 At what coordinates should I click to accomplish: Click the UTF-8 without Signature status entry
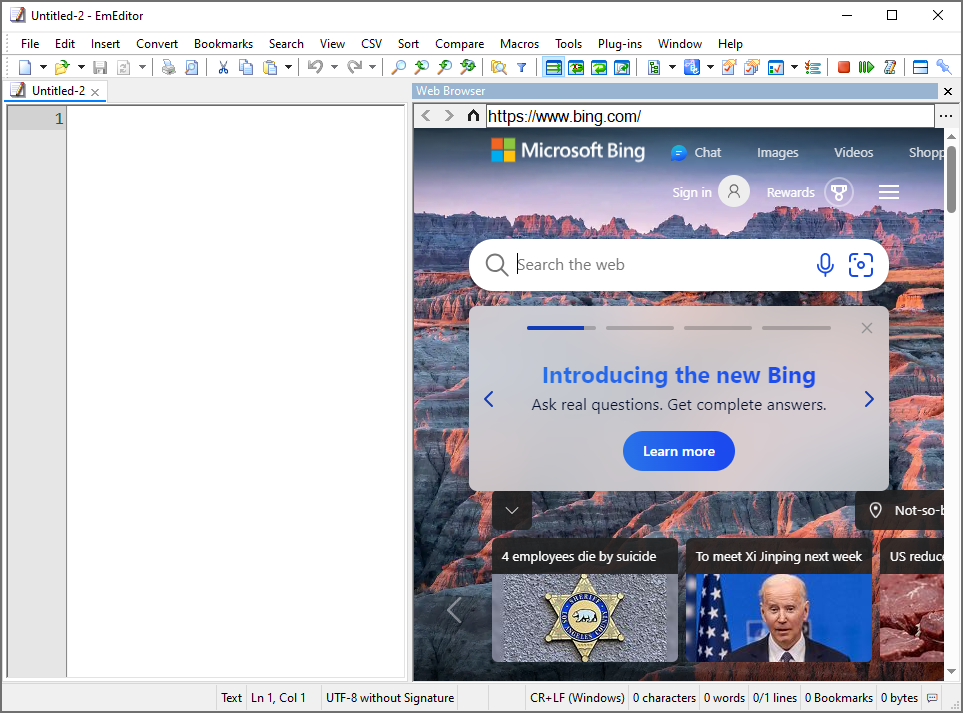[390, 698]
